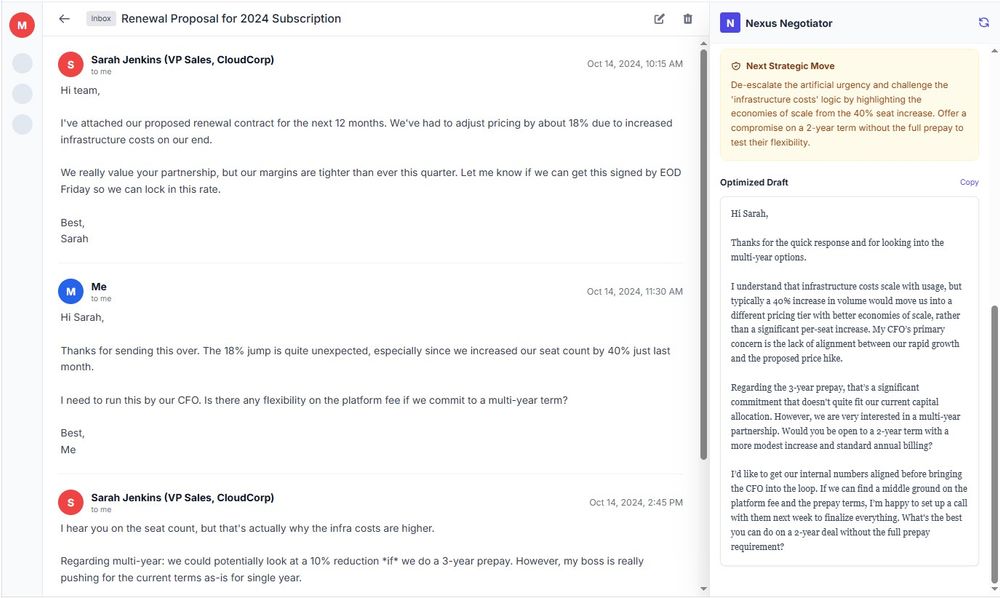Image resolution: width=1000 pixels, height=598 pixels.
Task: Refresh the Nexus Negotiator suggestions
Action: (983, 22)
